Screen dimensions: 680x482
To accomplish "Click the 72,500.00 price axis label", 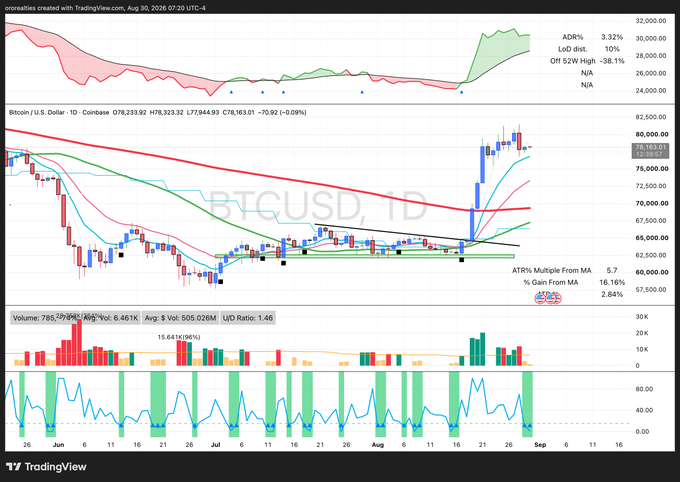I will [x=651, y=186].
